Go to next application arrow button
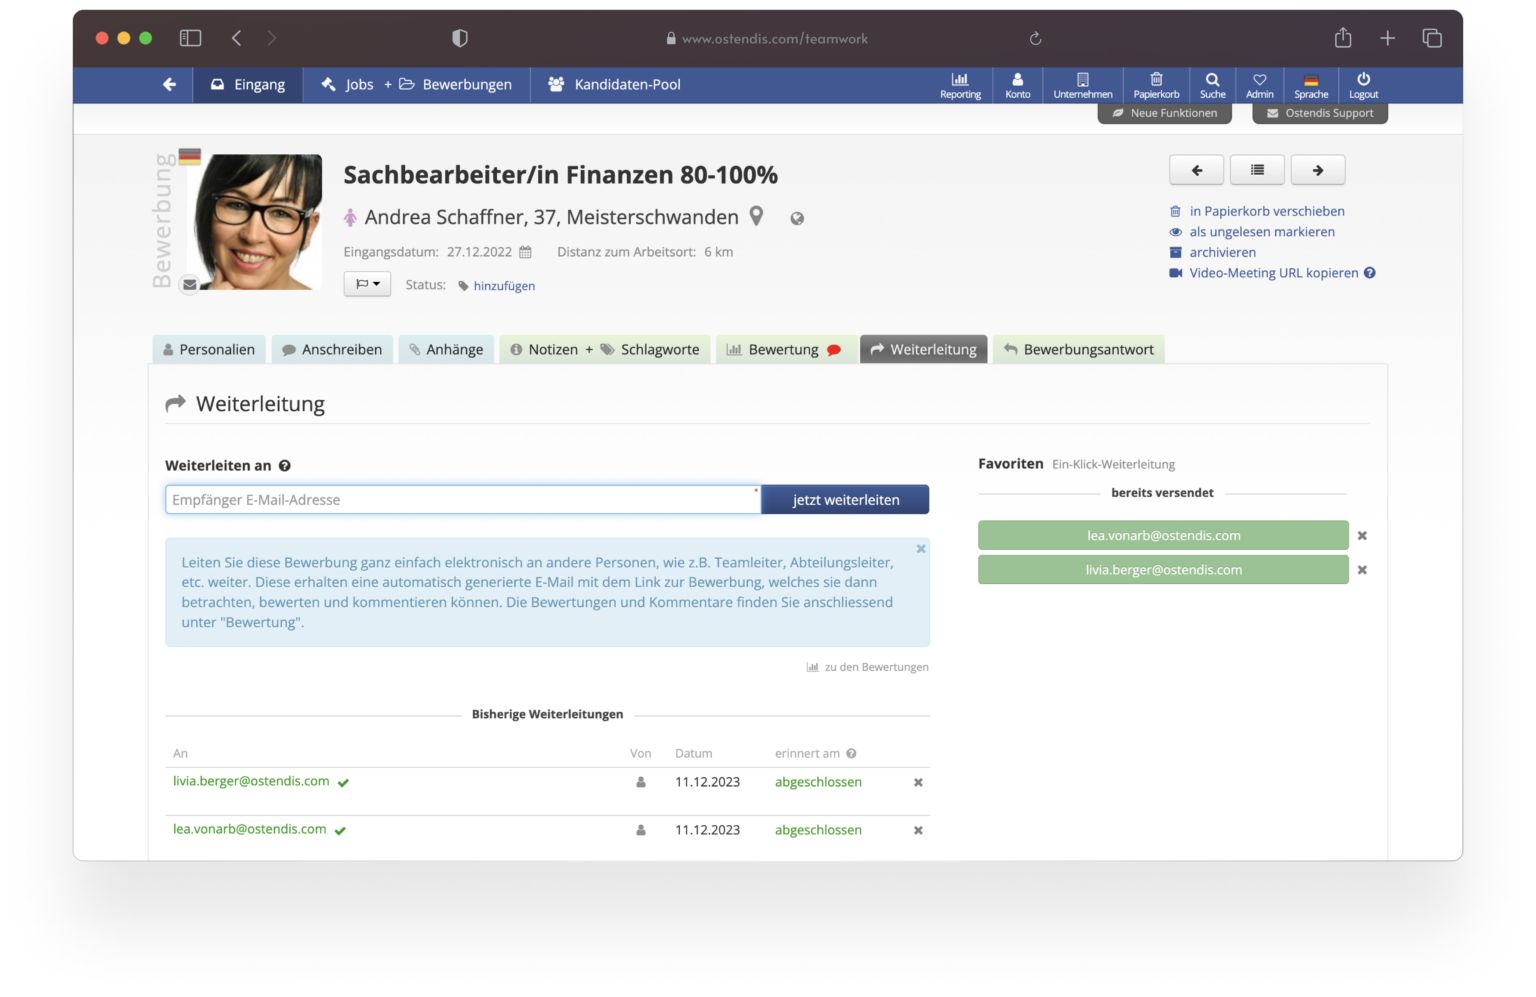Viewport: 1536px width, 997px height. [1318, 170]
